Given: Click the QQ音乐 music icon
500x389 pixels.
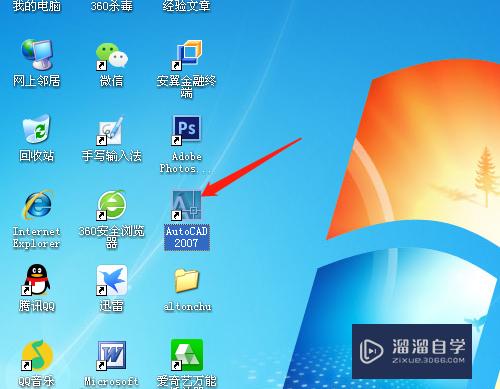Looking at the screenshot, I should coord(37,355).
